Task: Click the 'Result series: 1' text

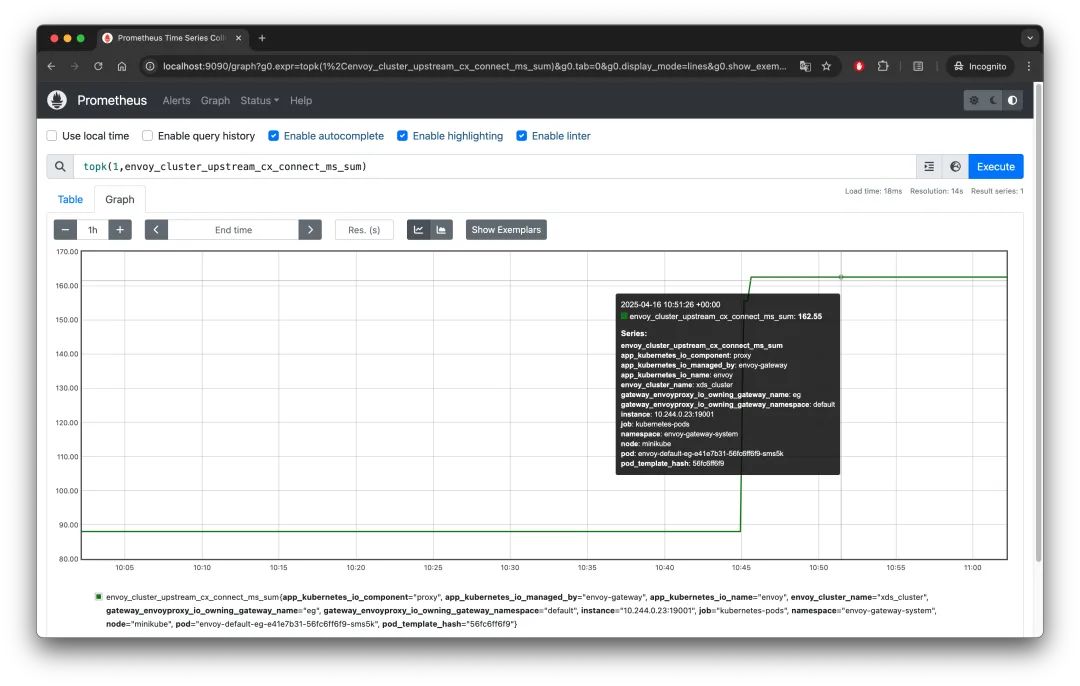Action: [x=997, y=191]
